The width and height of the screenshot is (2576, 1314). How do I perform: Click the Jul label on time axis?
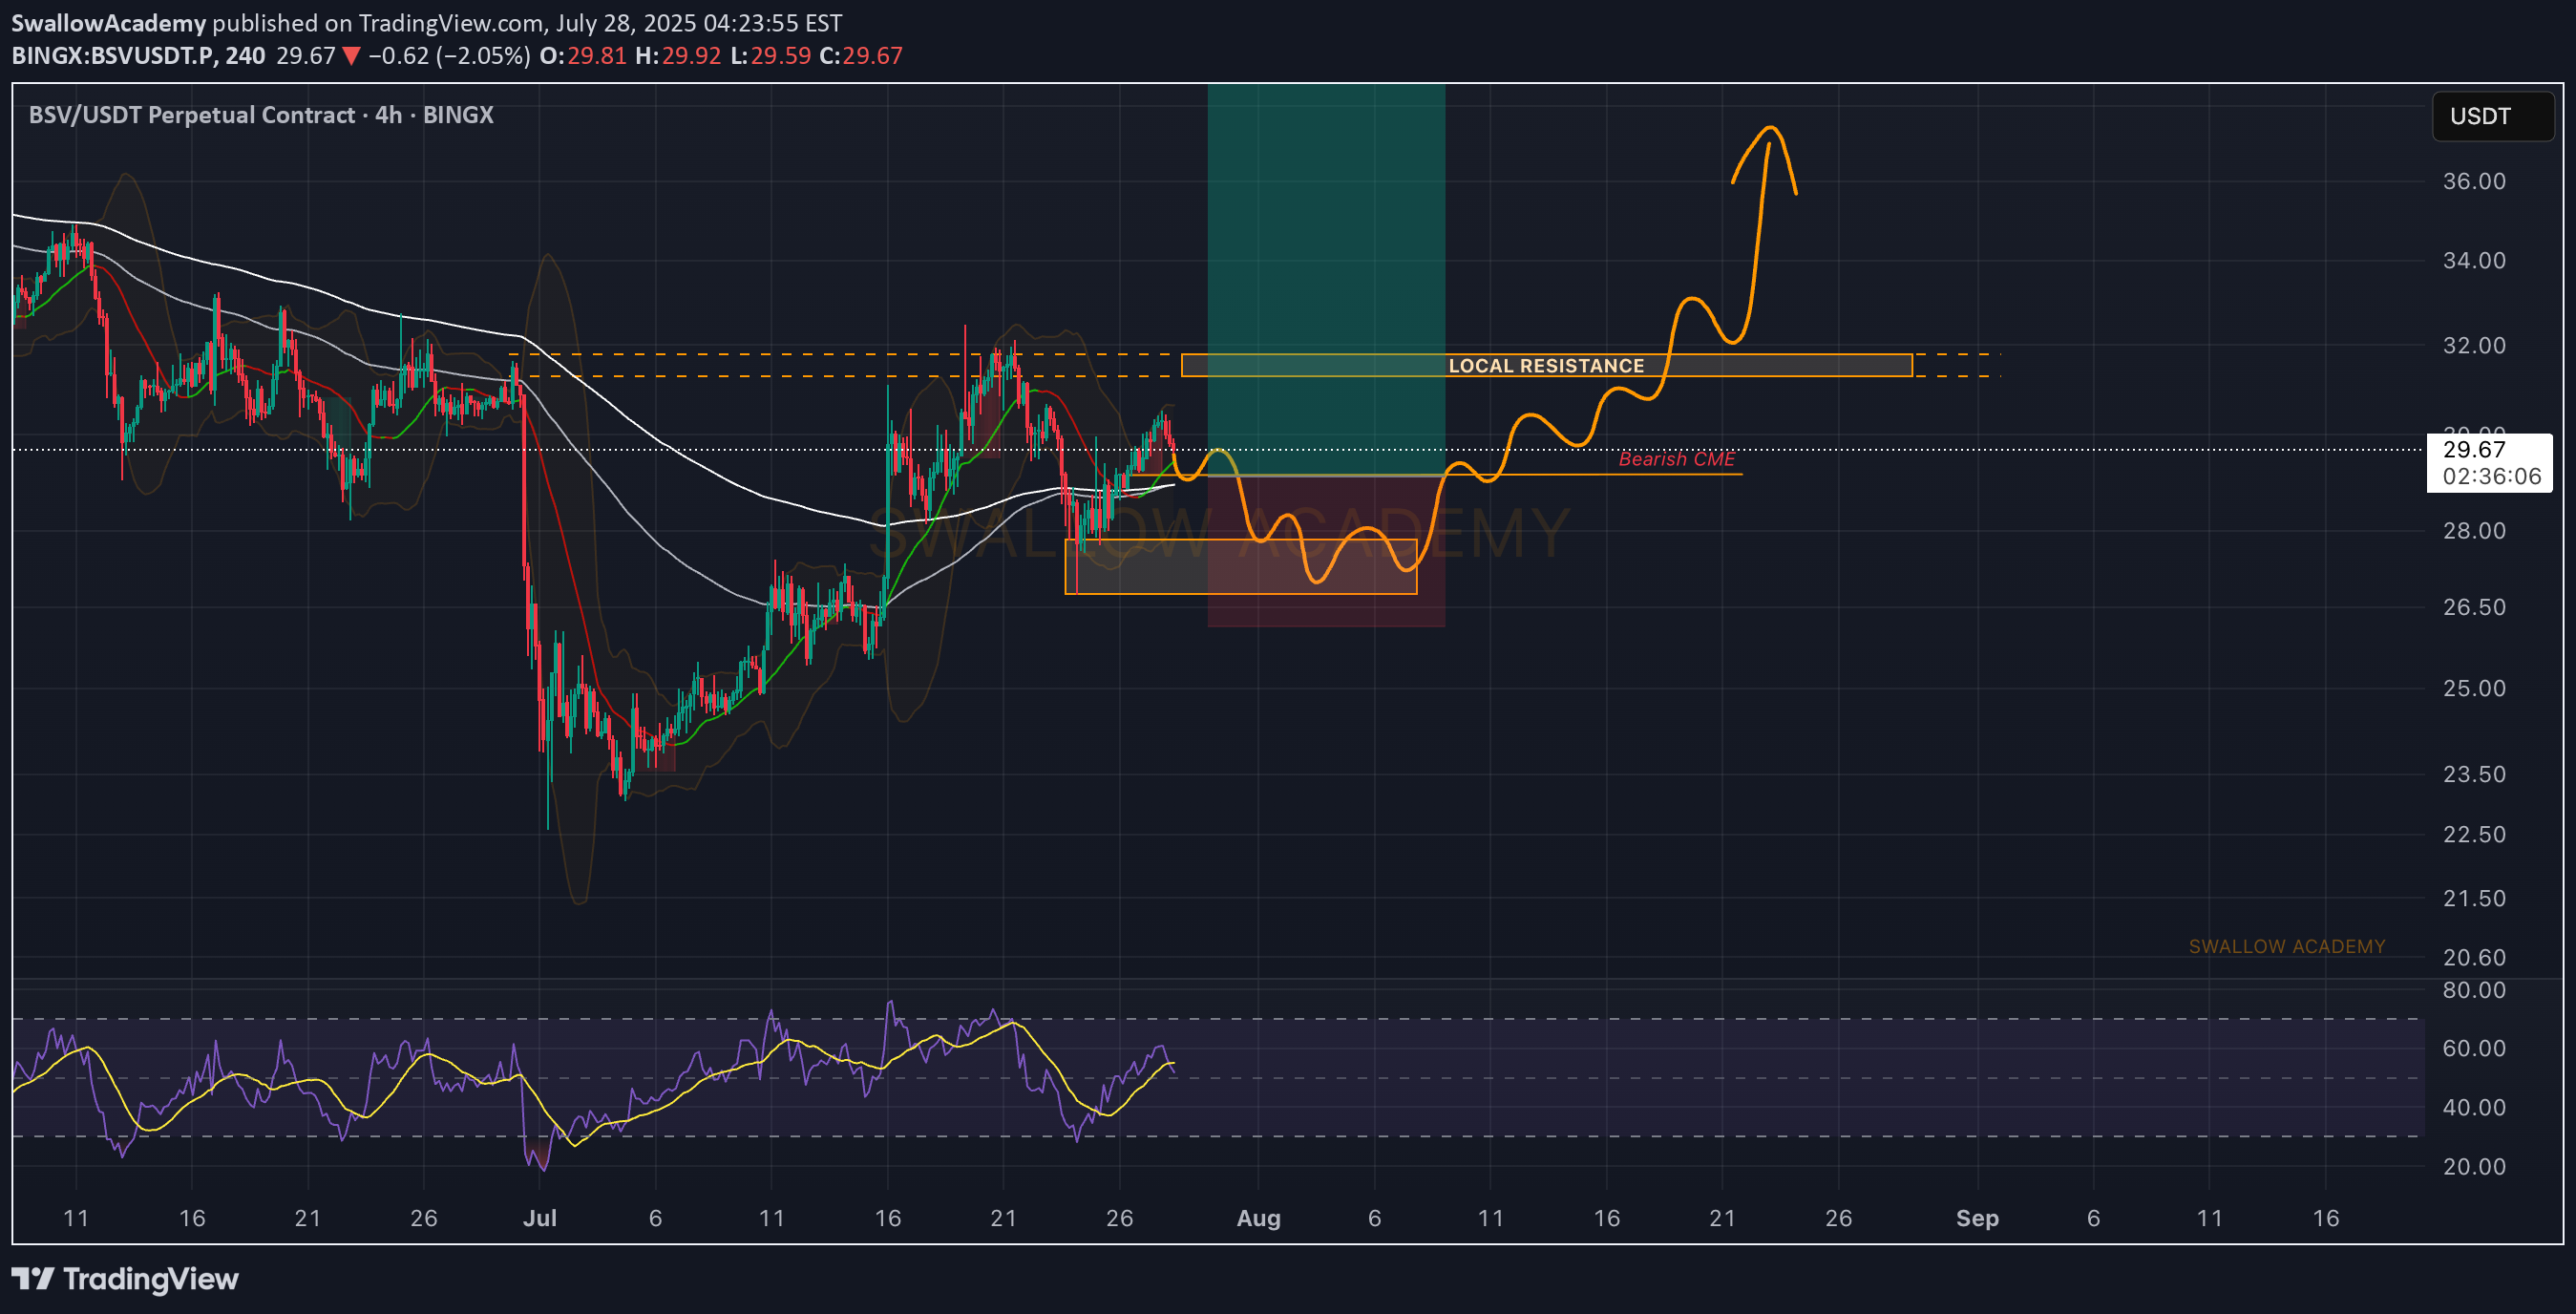click(x=540, y=1218)
